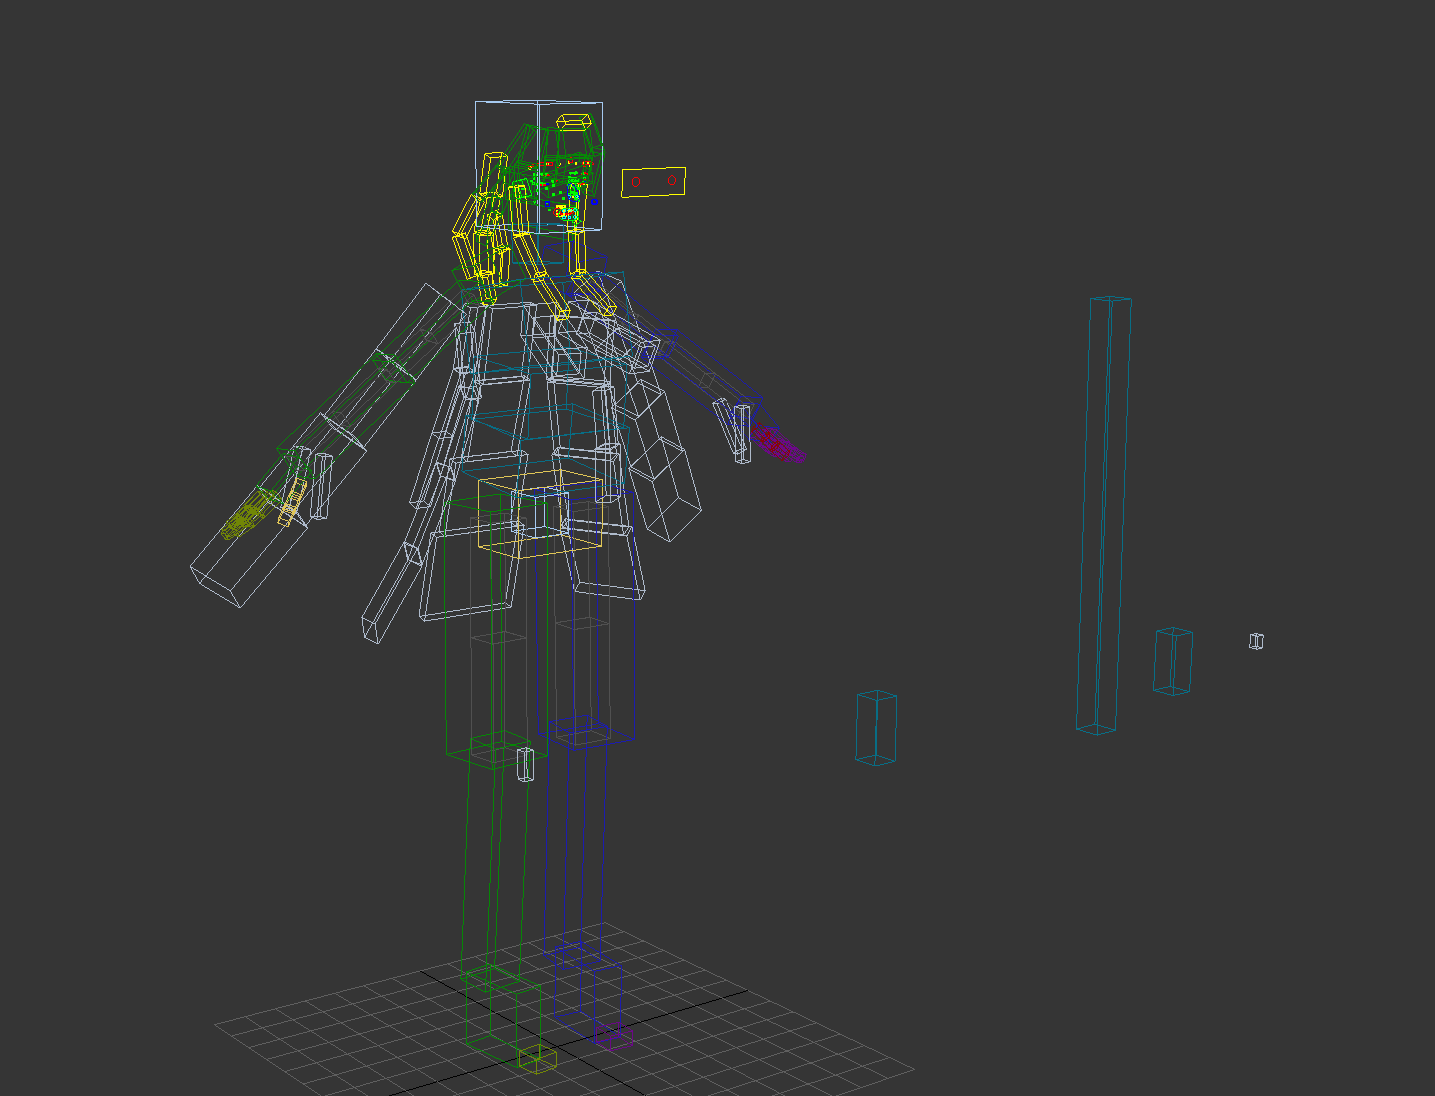1435x1096 pixels.
Task: Select the small white box at green knee
Action: (x=525, y=764)
